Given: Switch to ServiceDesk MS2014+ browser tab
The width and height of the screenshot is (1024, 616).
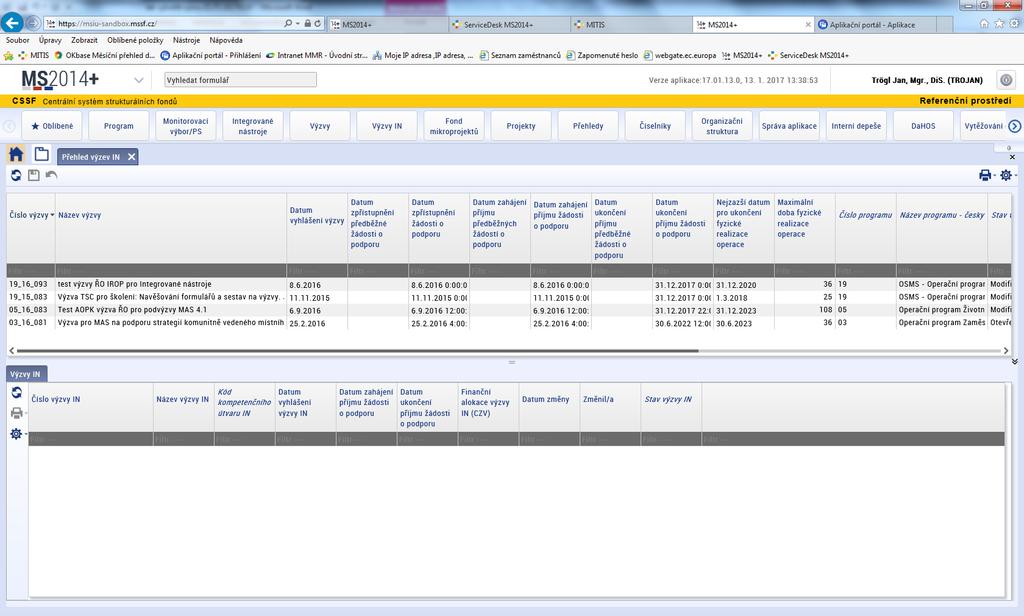Looking at the screenshot, I should [x=509, y=25].
